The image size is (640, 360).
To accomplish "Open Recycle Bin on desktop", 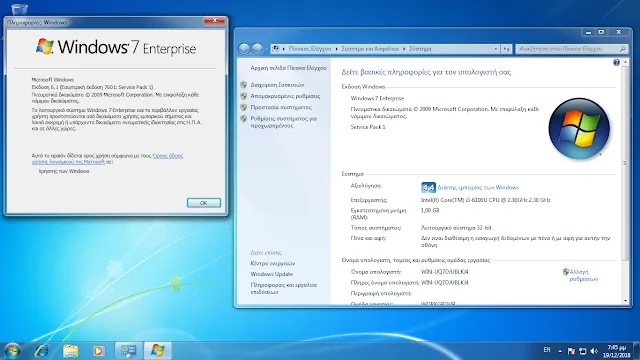I will click(x=19, y=9).
